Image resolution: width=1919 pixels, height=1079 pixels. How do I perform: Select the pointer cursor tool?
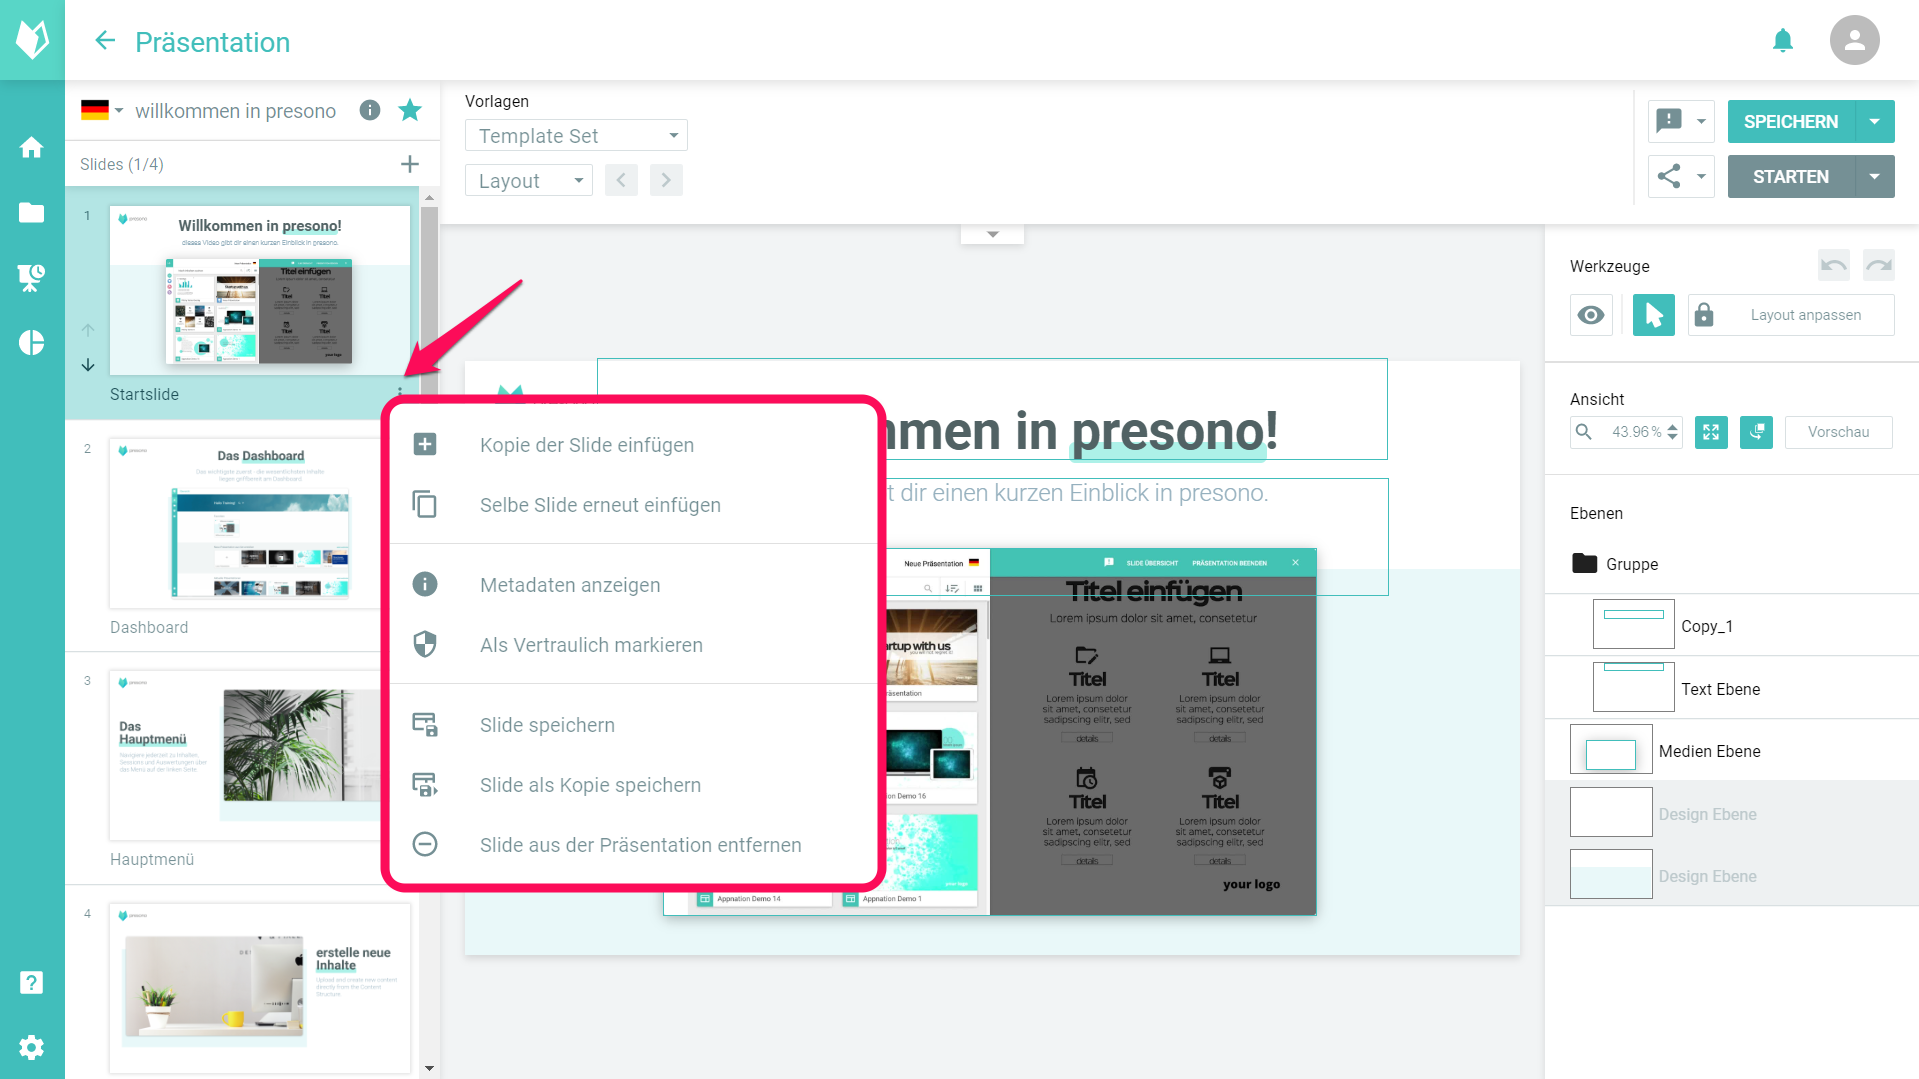[1654, 315]
